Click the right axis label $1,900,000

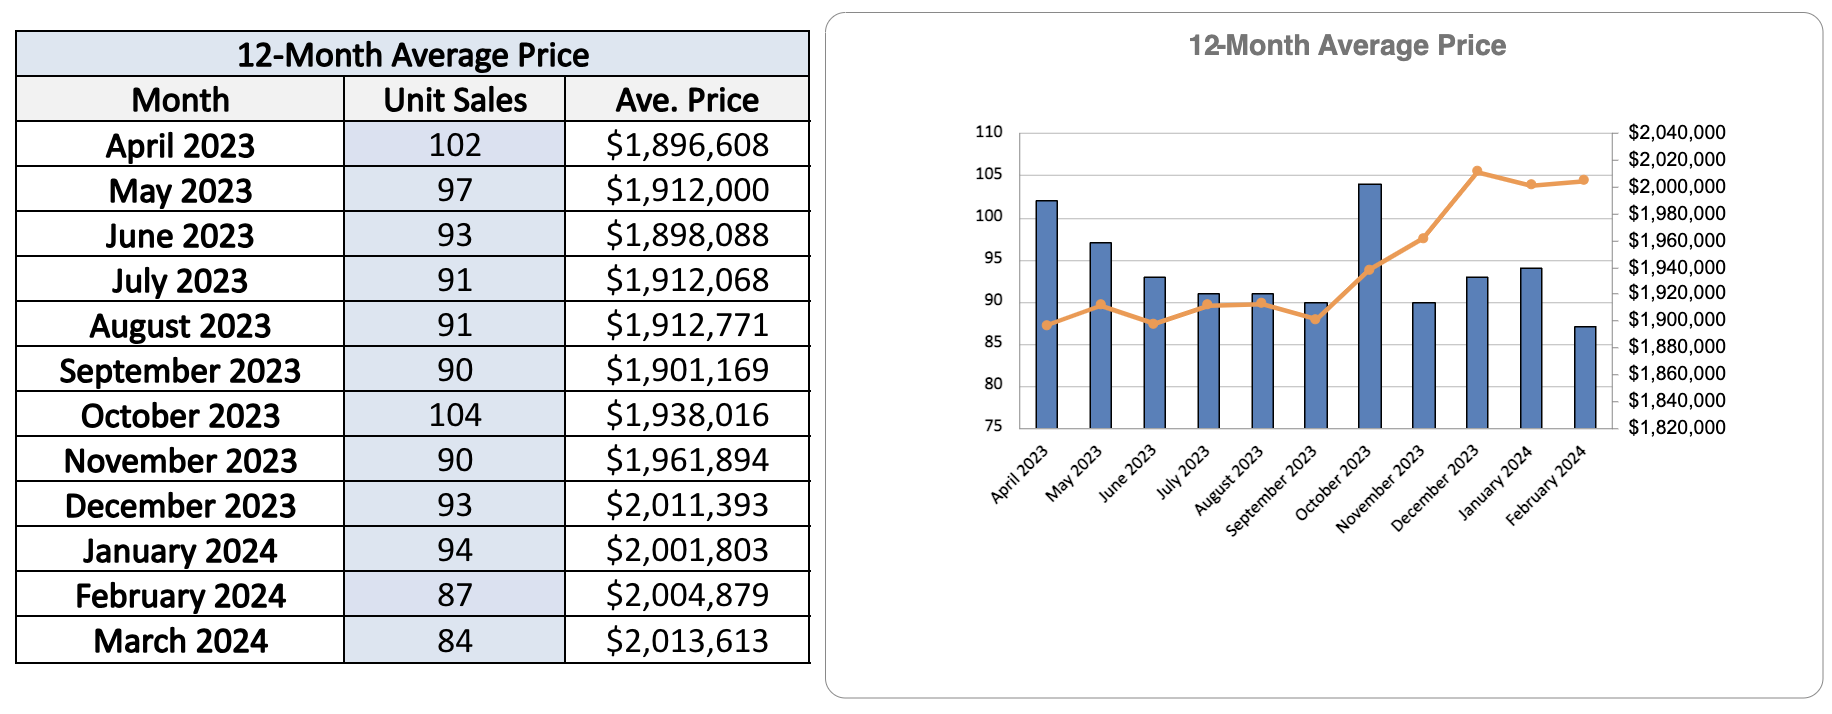pos(1677,319)
